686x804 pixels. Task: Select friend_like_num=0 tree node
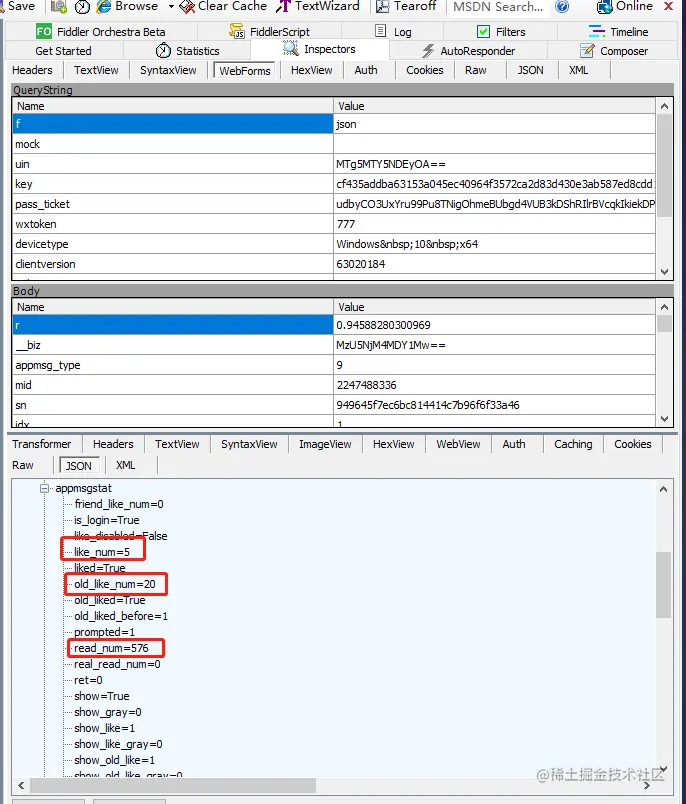pyautogui.click(x=119, y=504)
